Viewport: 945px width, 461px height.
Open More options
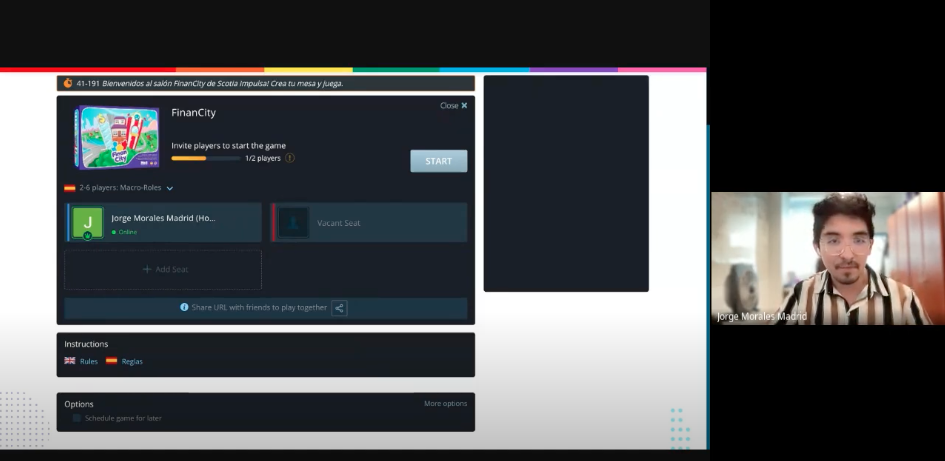coord(445,404)
